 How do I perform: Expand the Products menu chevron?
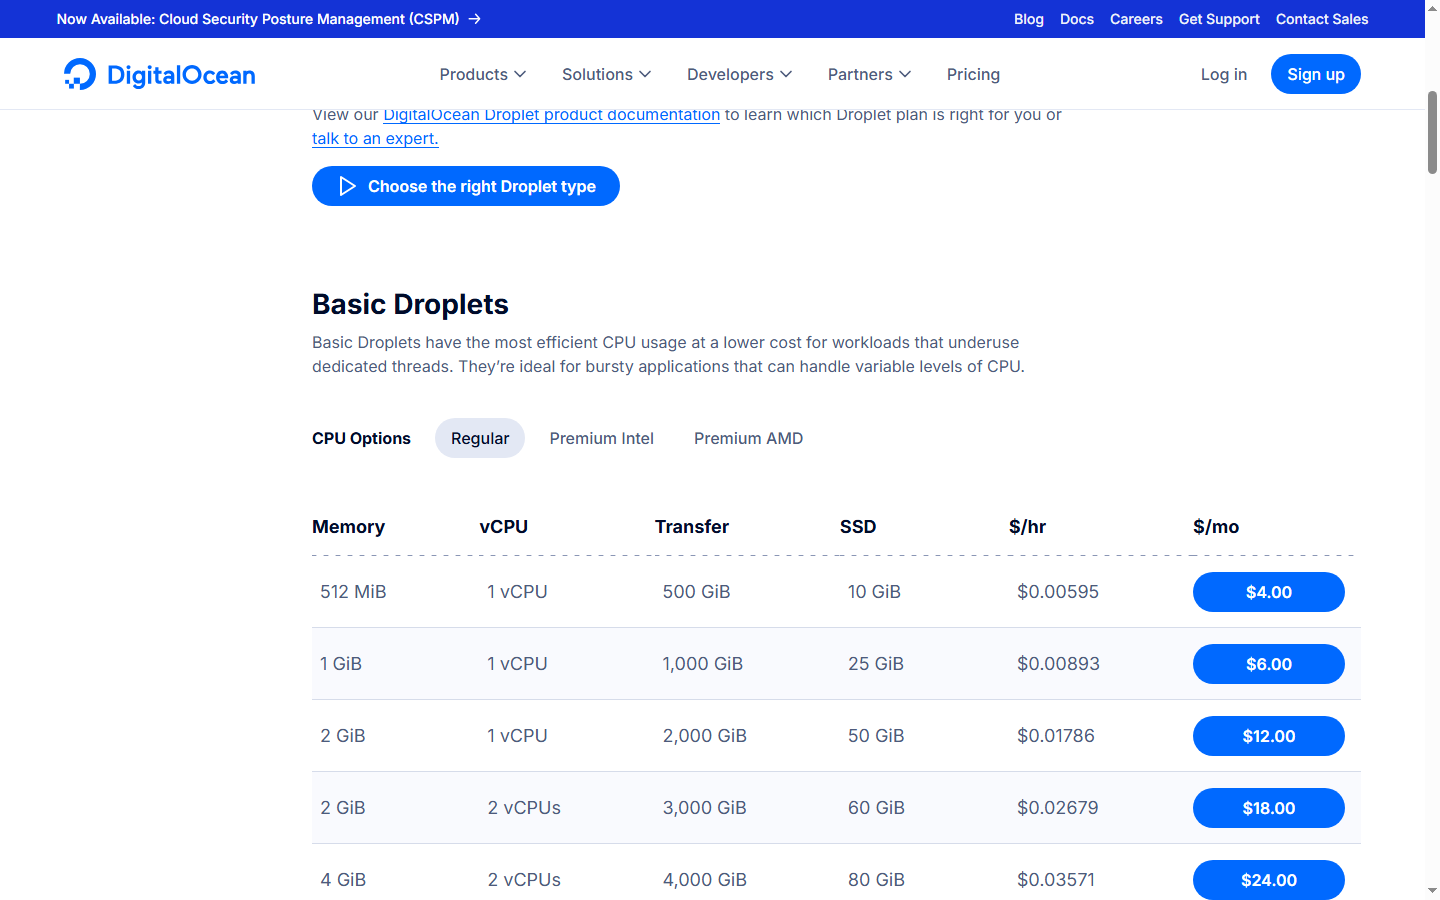coord(520,74)
